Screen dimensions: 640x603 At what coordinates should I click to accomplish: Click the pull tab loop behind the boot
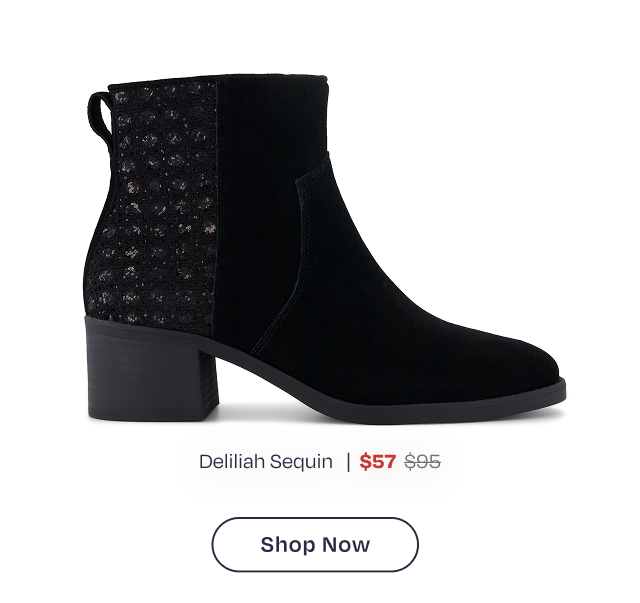pos(99,116)
